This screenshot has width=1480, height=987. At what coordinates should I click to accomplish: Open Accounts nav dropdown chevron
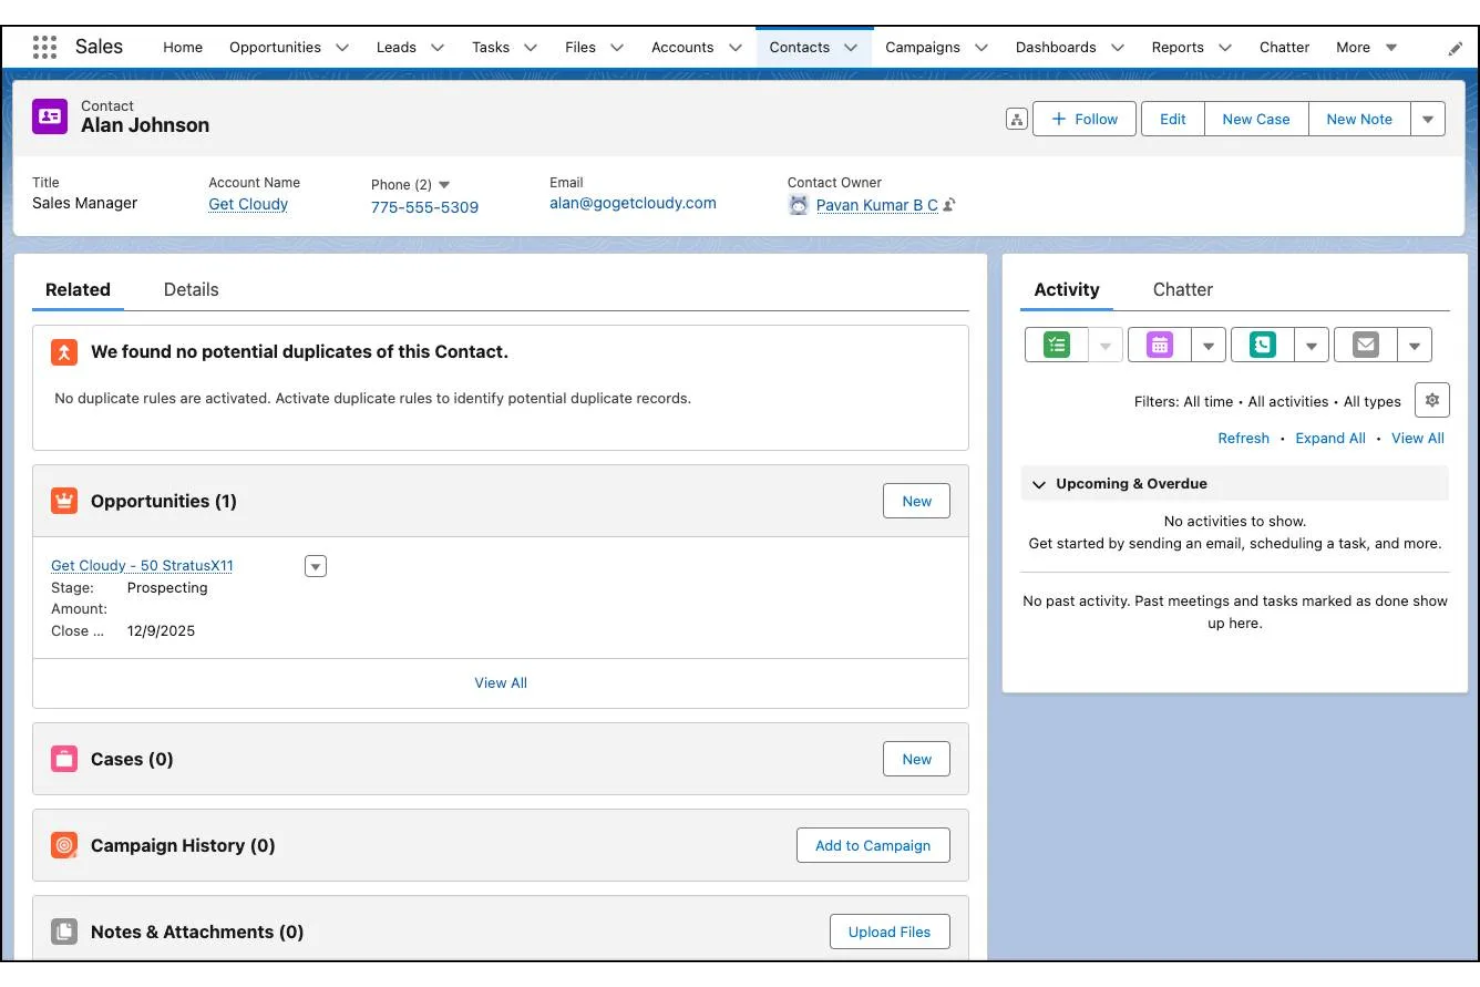pyautogui.click(x=735, y=47)
